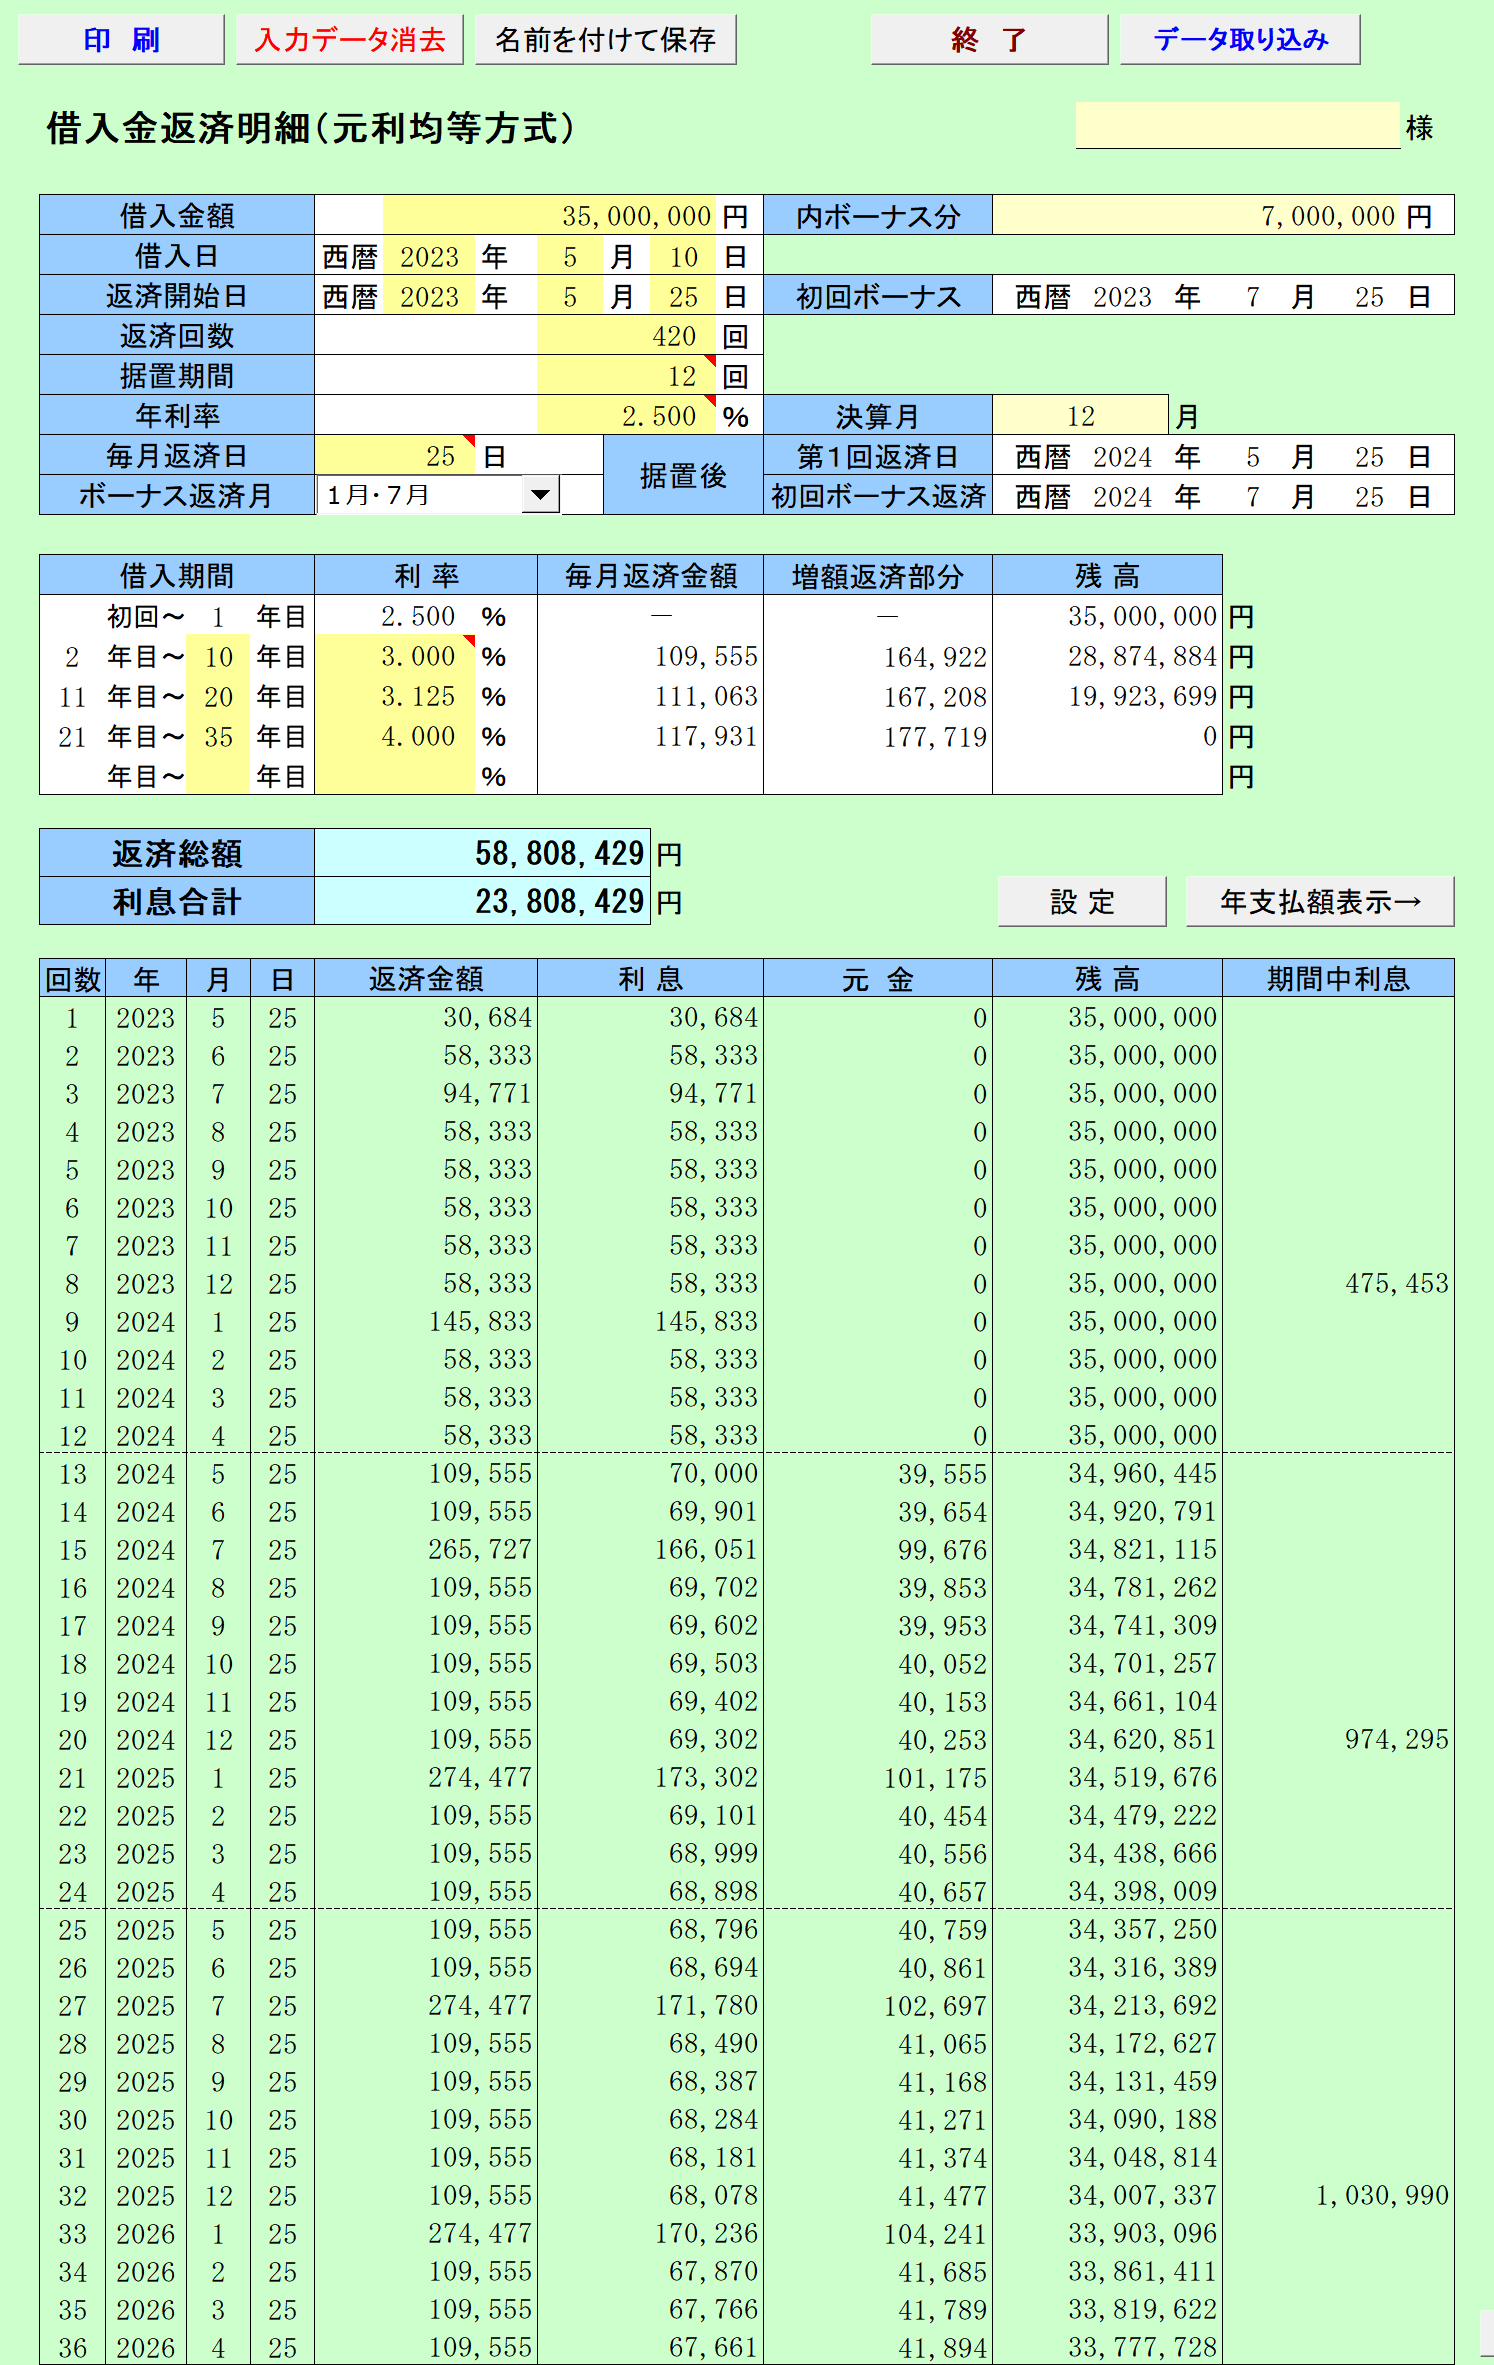
Task: Click interest value 166,051 in row 15
Action: [706, 1549]
